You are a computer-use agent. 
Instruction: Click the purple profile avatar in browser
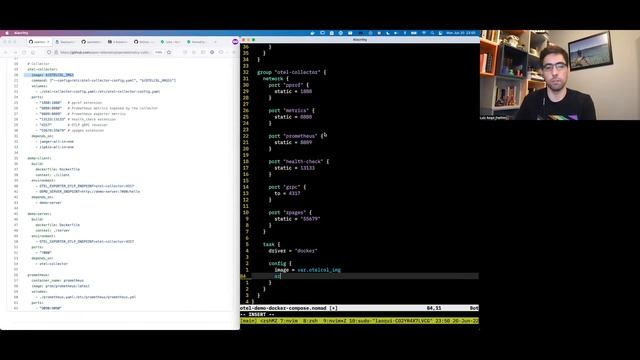(235, 42)
